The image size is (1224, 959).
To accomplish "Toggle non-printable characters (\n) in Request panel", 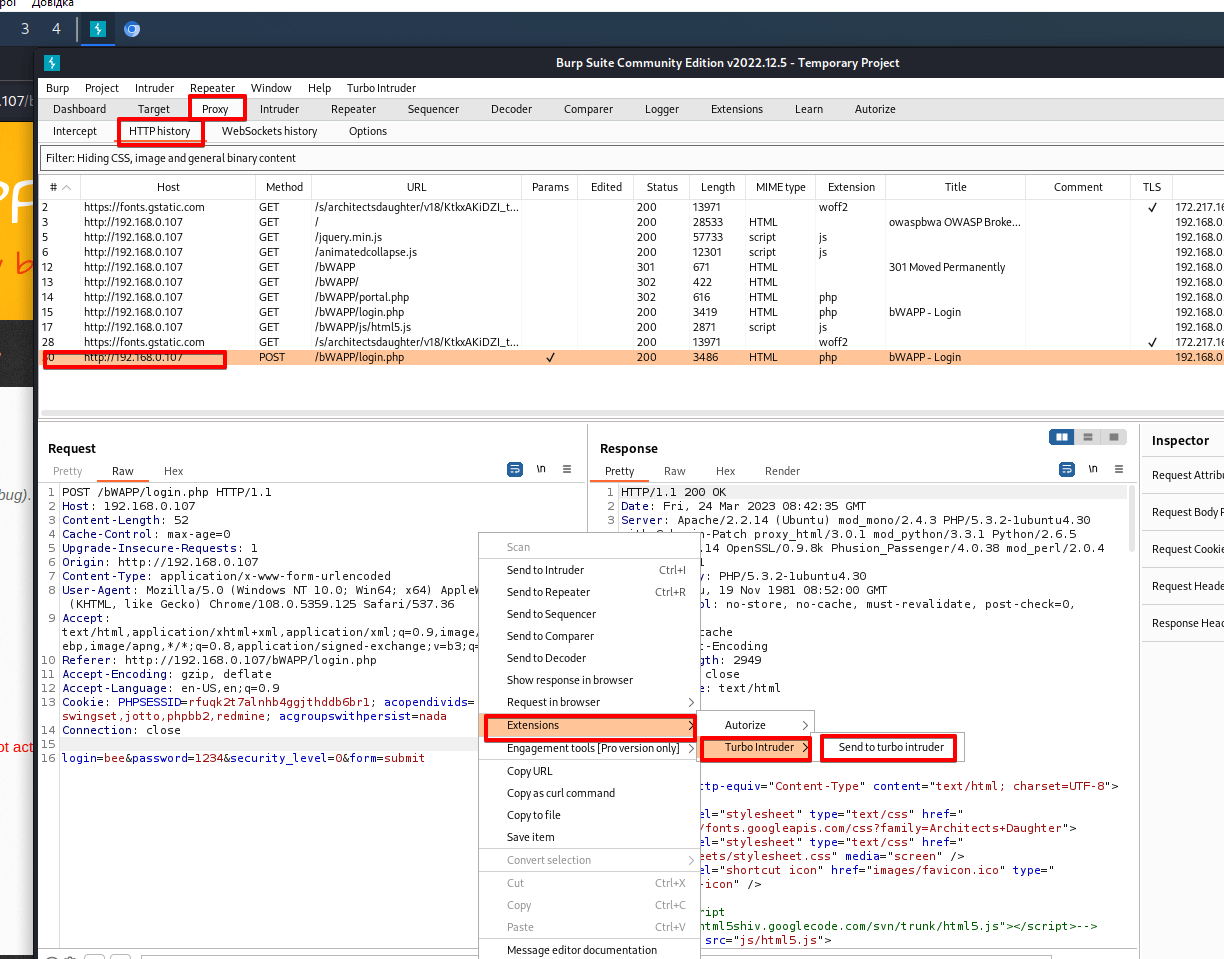I will 541,469.
